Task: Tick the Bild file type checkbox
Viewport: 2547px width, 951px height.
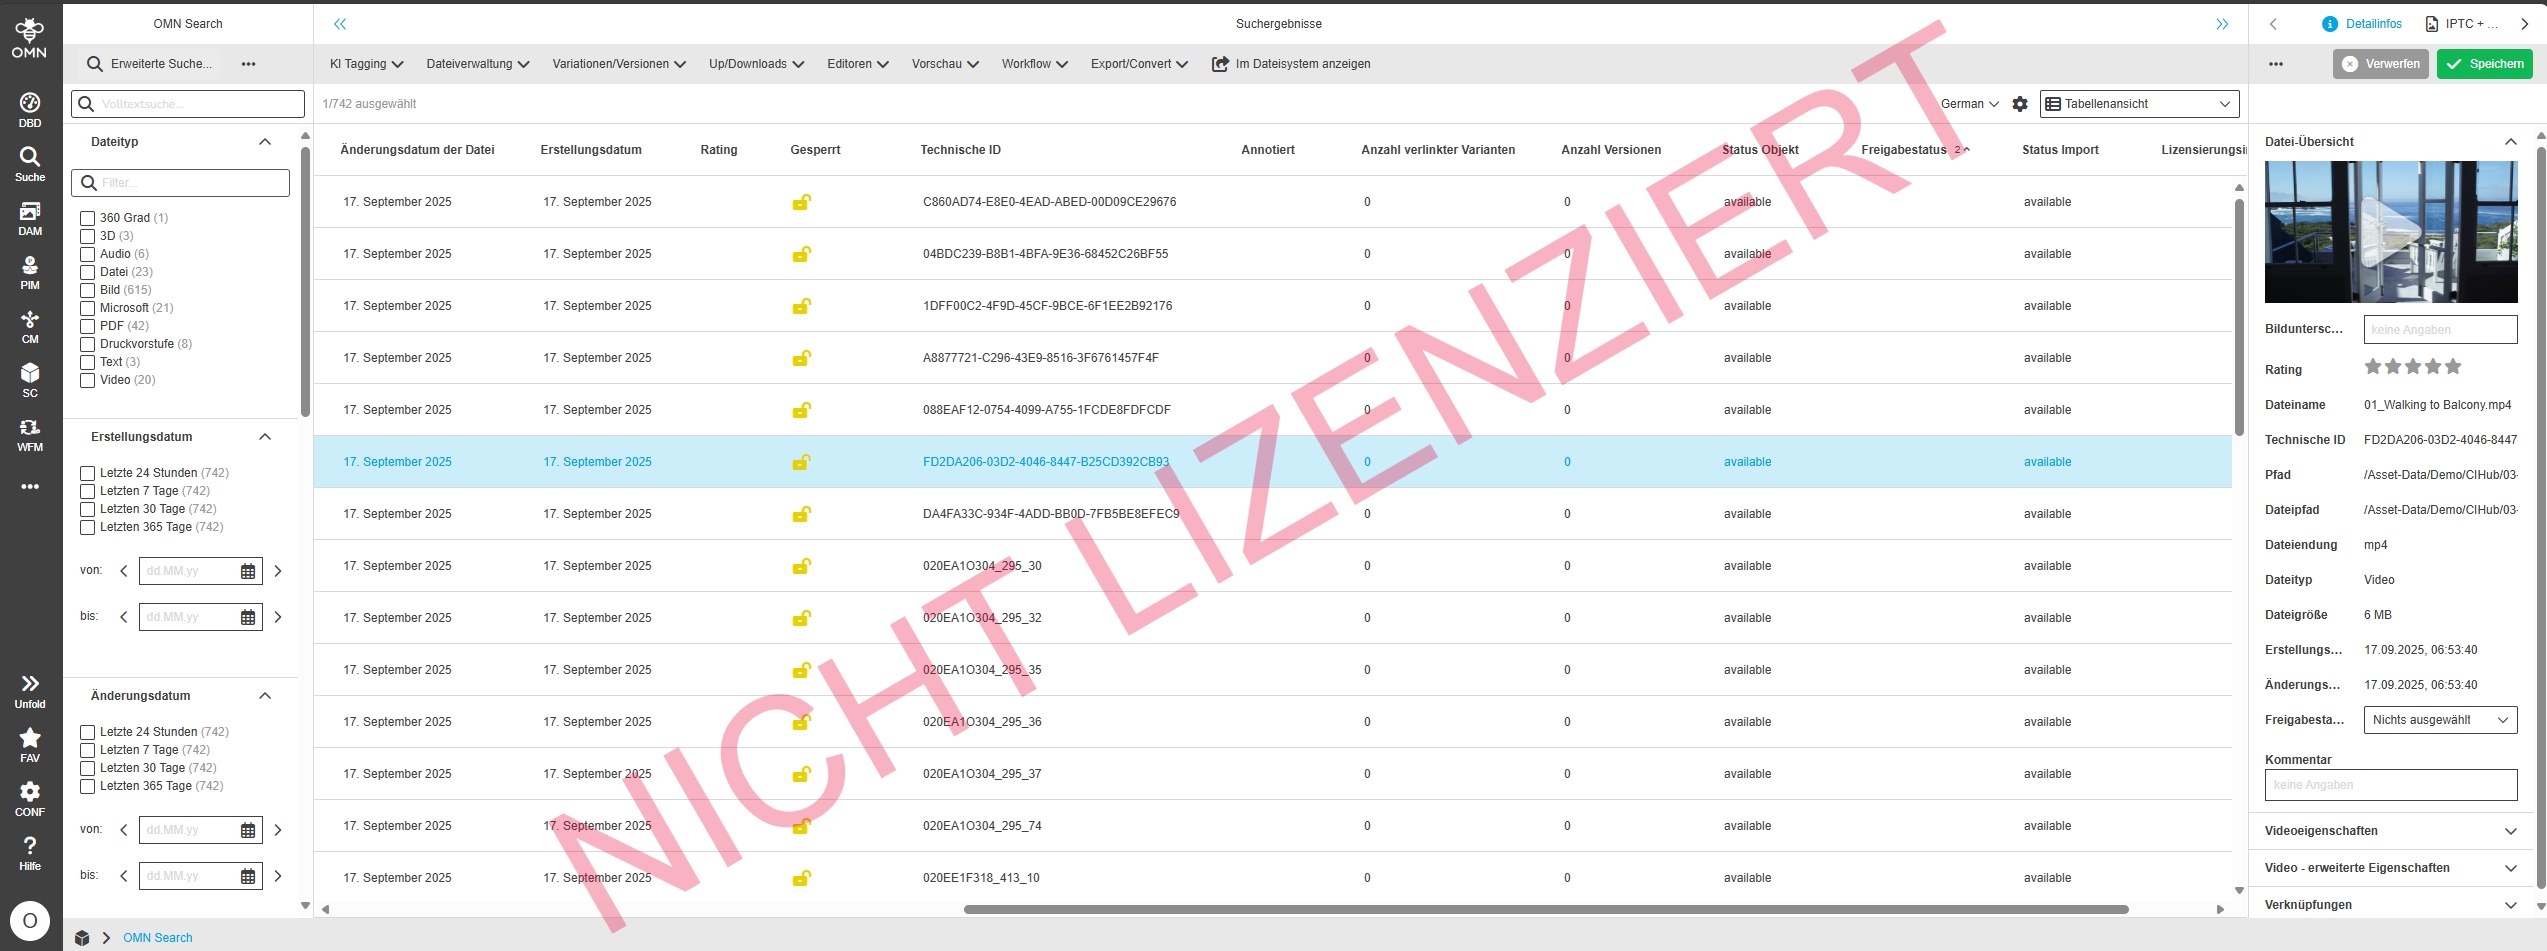Action: (x=88, y=290)
